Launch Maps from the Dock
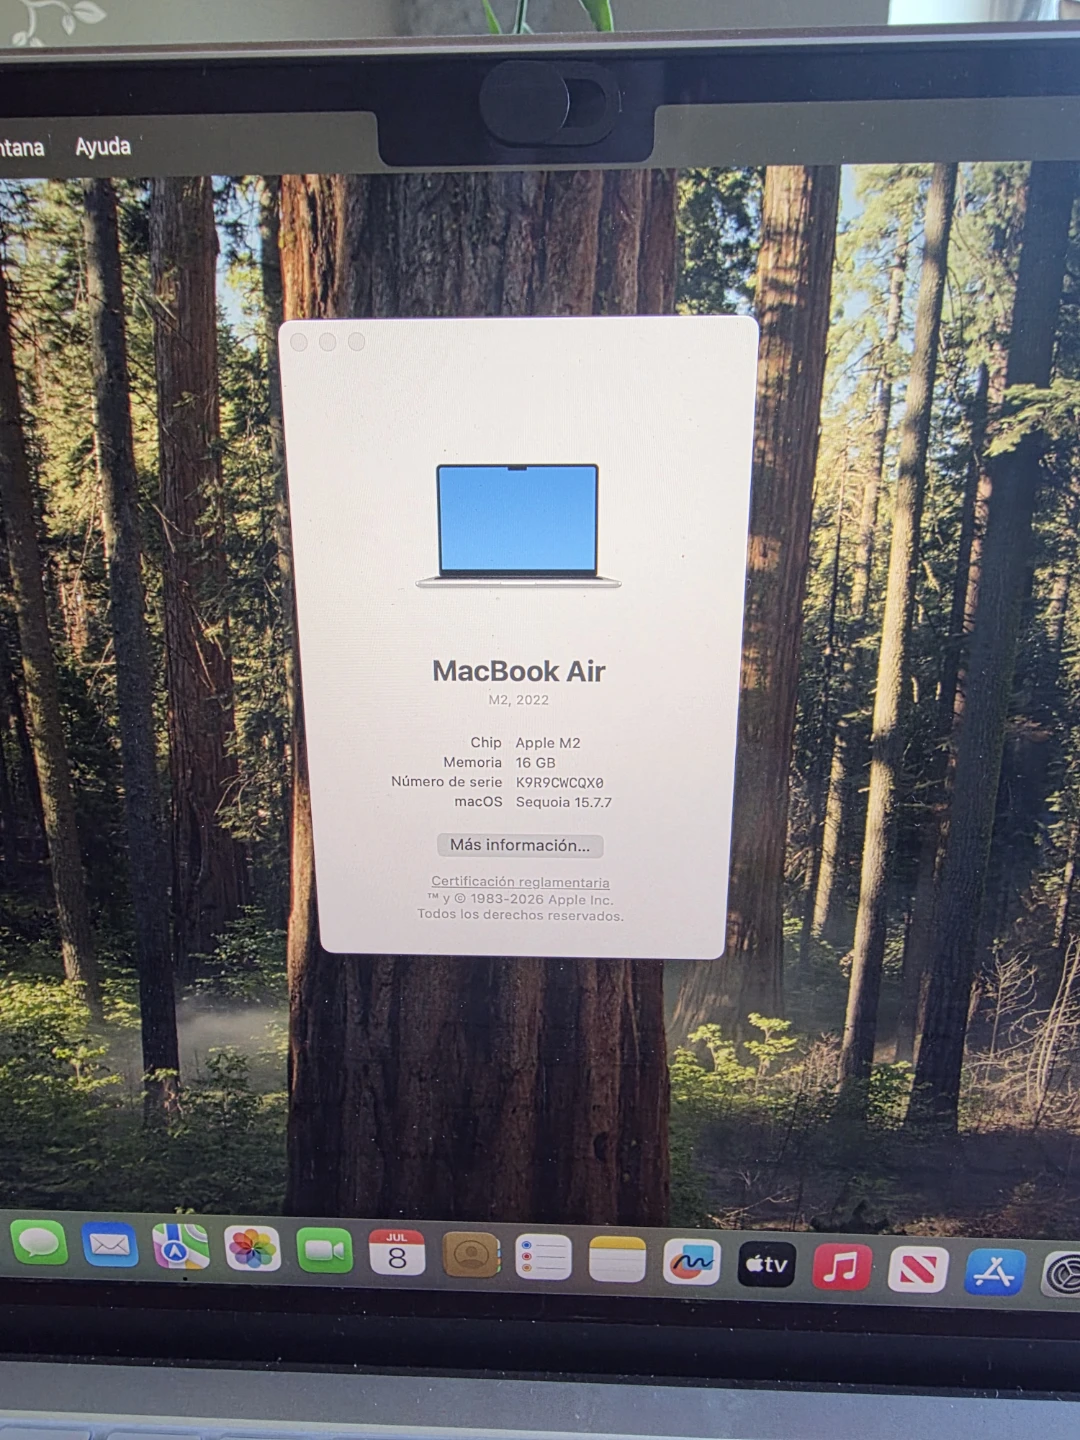This screenshot has height=1440, width=1080. tap(181, 1247)
